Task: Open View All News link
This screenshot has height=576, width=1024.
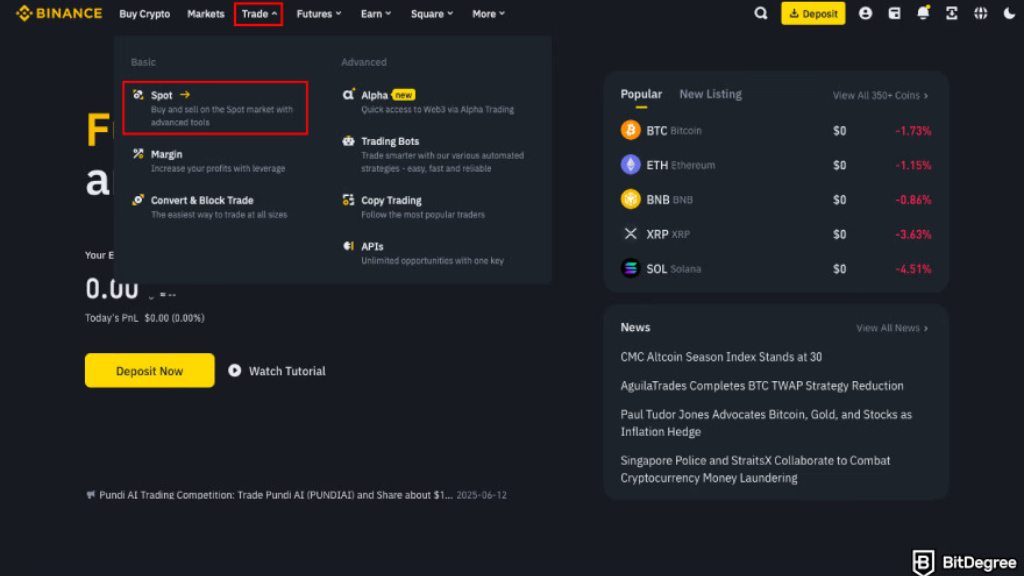Action: (x=892, y=328)
